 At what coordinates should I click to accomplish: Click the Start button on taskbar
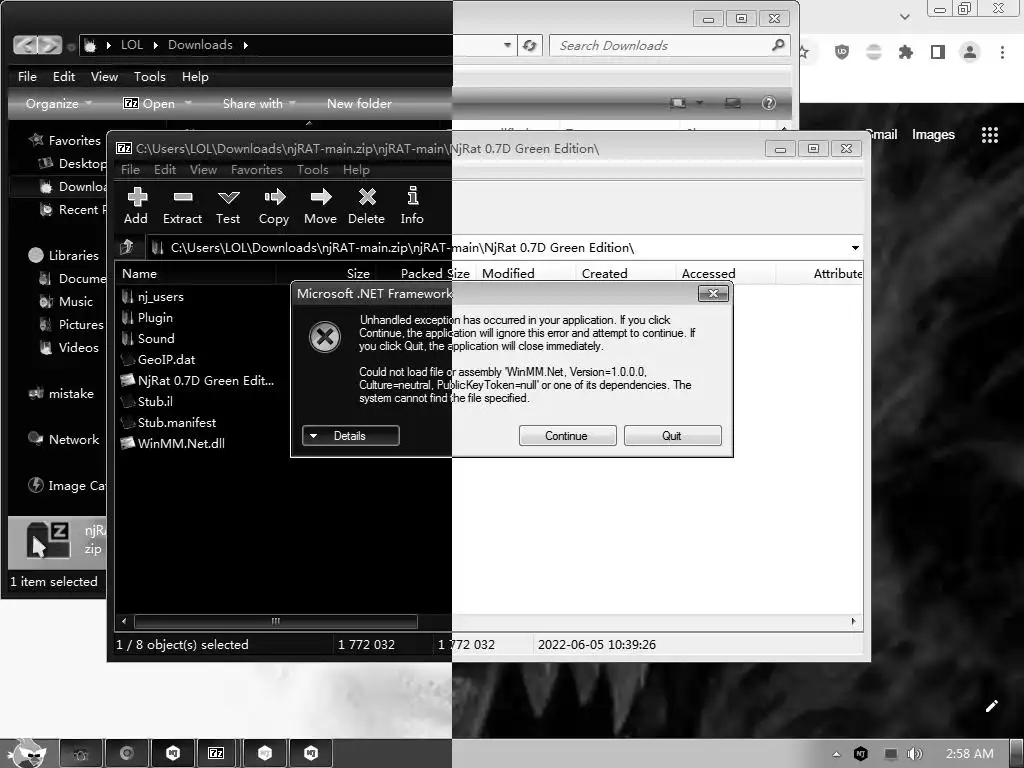click(x=27, y=753)
